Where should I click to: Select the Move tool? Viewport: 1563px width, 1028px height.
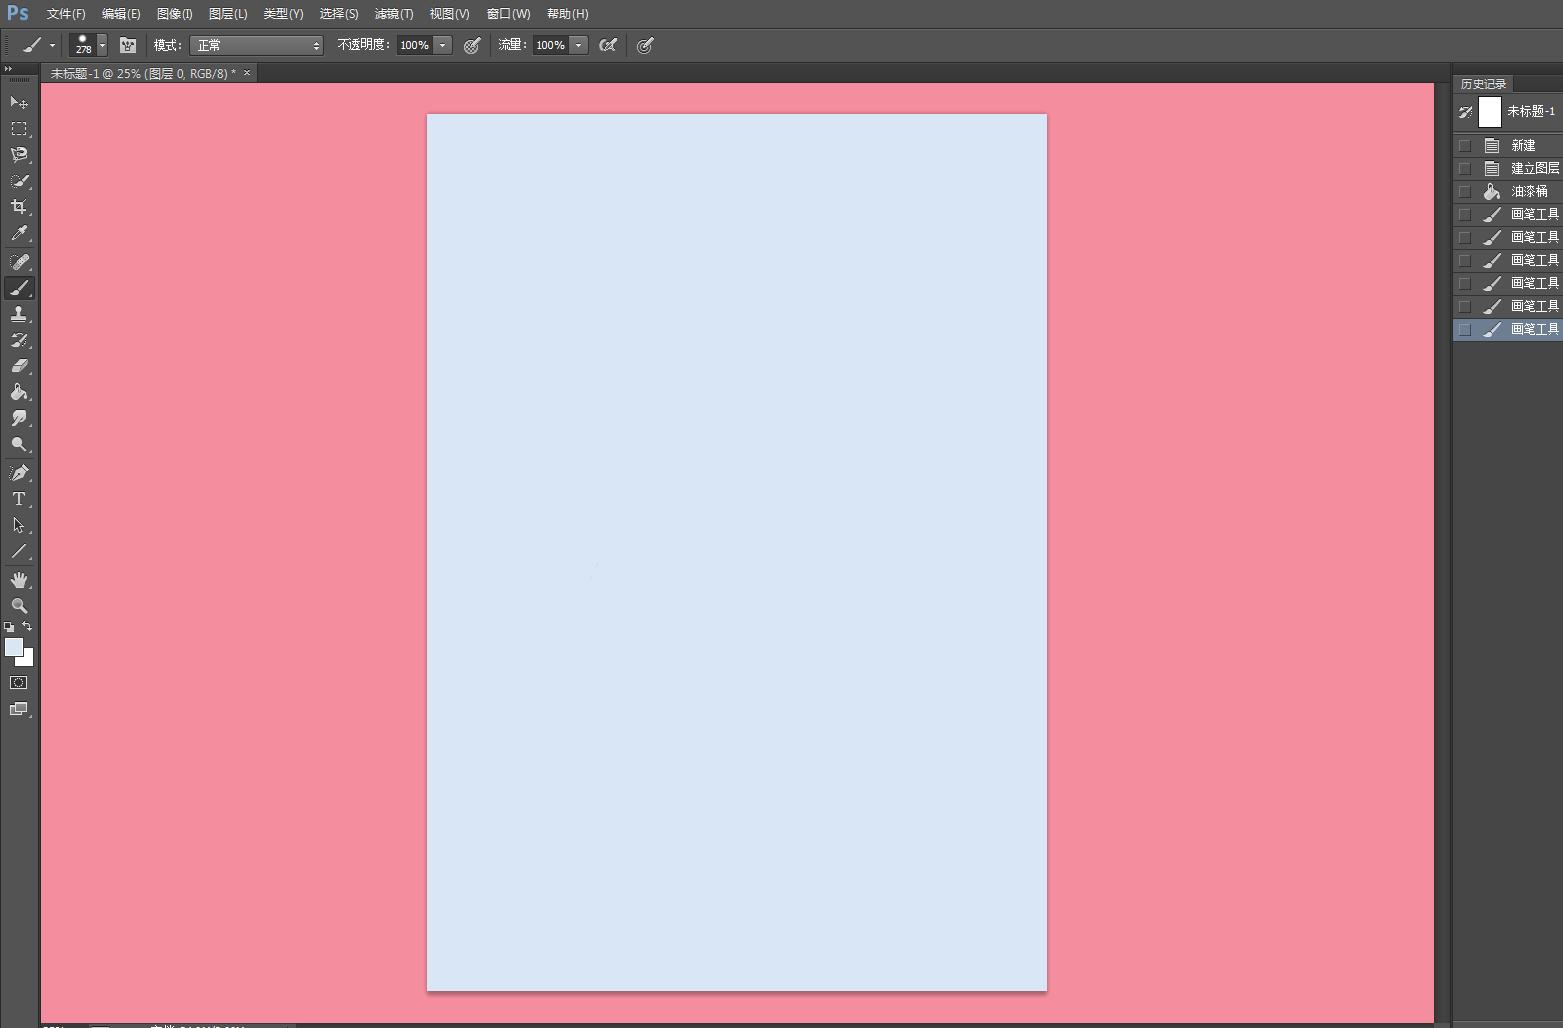coord(19,102)
